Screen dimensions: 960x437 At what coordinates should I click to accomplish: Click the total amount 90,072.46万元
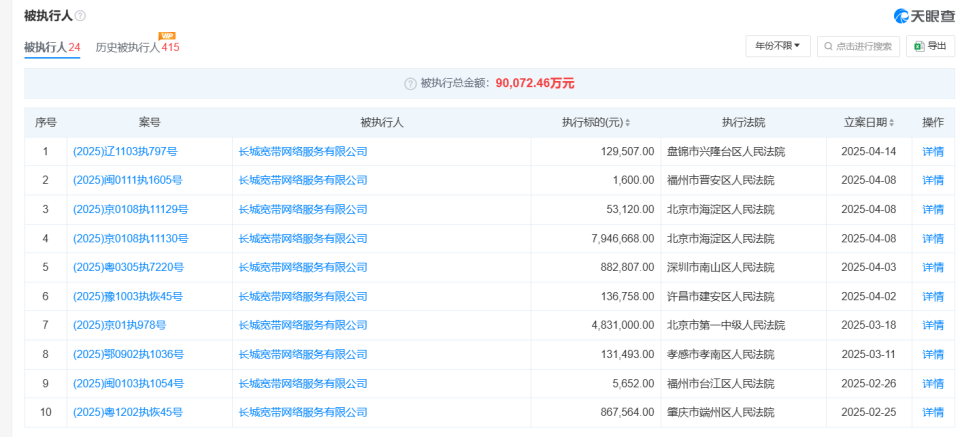click(535, 84)
